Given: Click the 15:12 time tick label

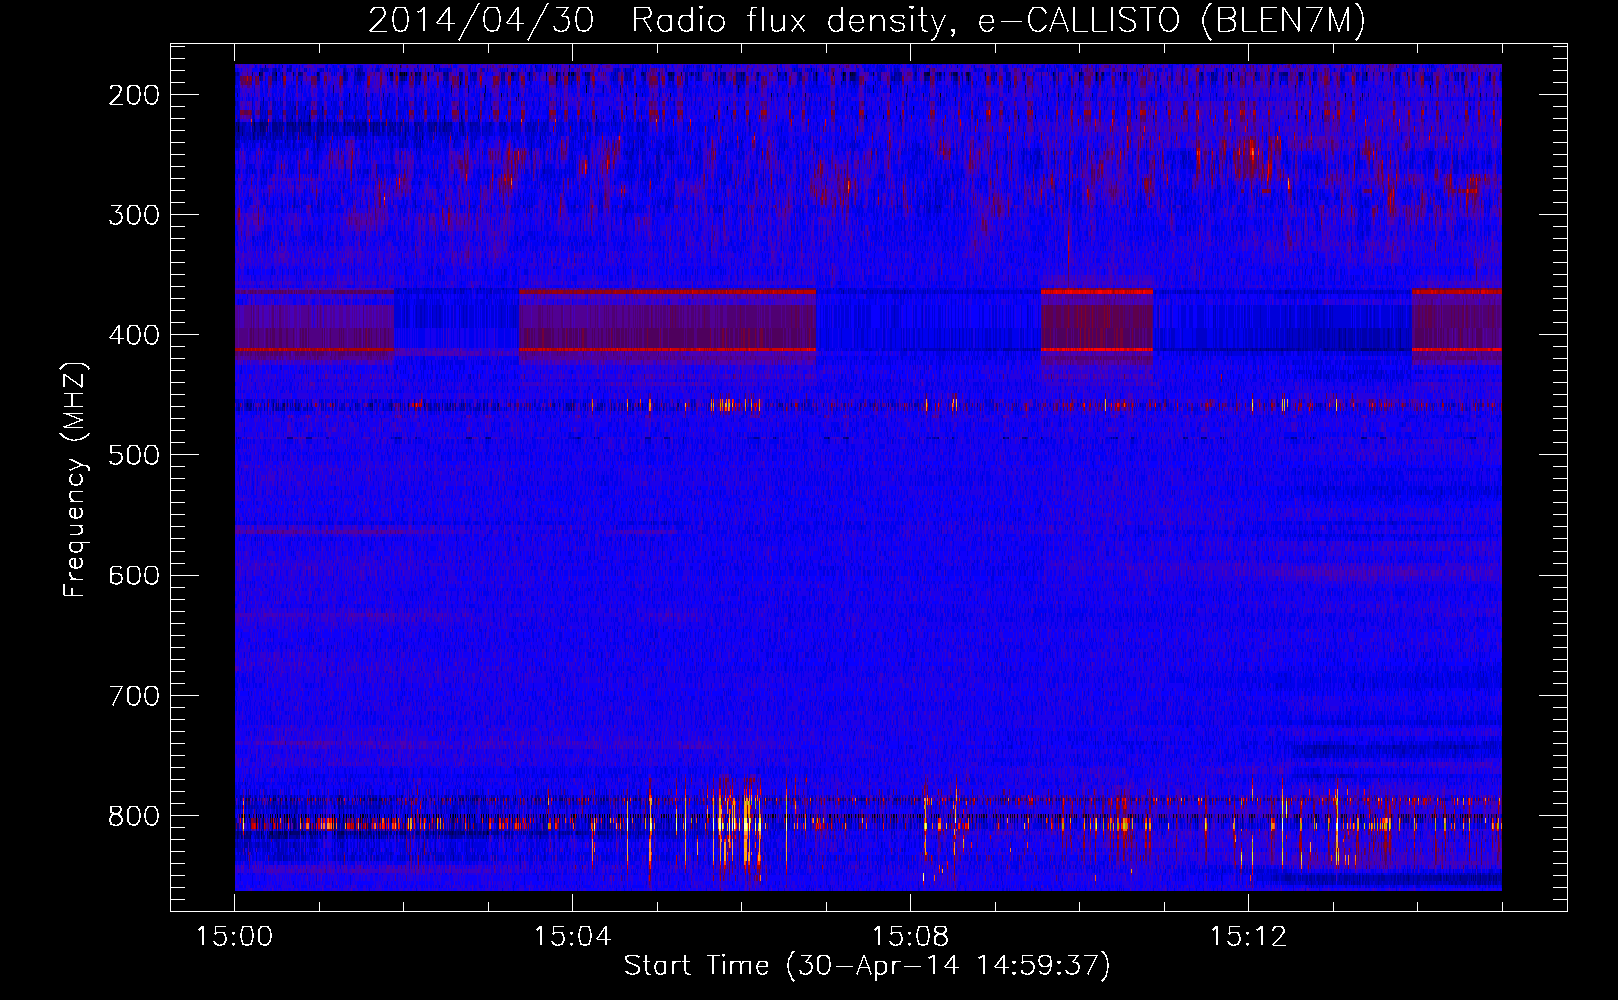Looking at the screenshot, I should [1247, 937].
